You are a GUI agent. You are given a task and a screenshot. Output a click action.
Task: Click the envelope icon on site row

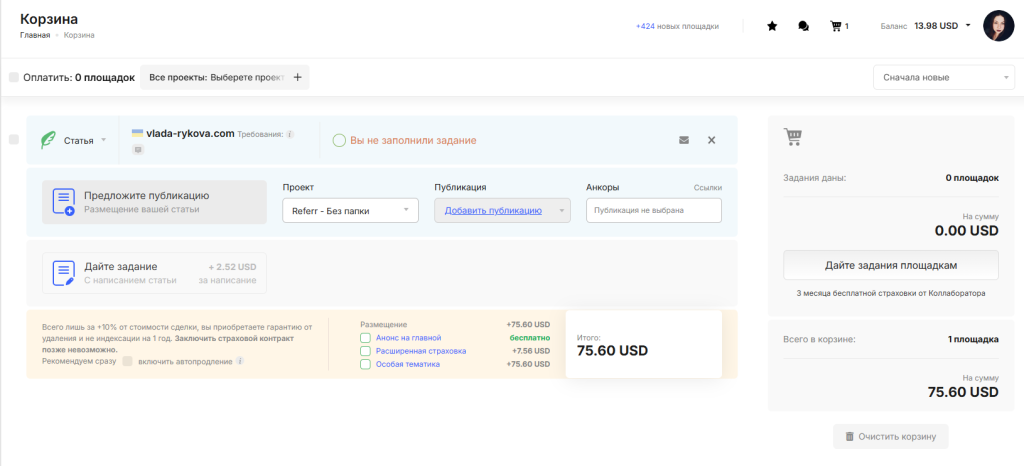[x=684, y=140]
